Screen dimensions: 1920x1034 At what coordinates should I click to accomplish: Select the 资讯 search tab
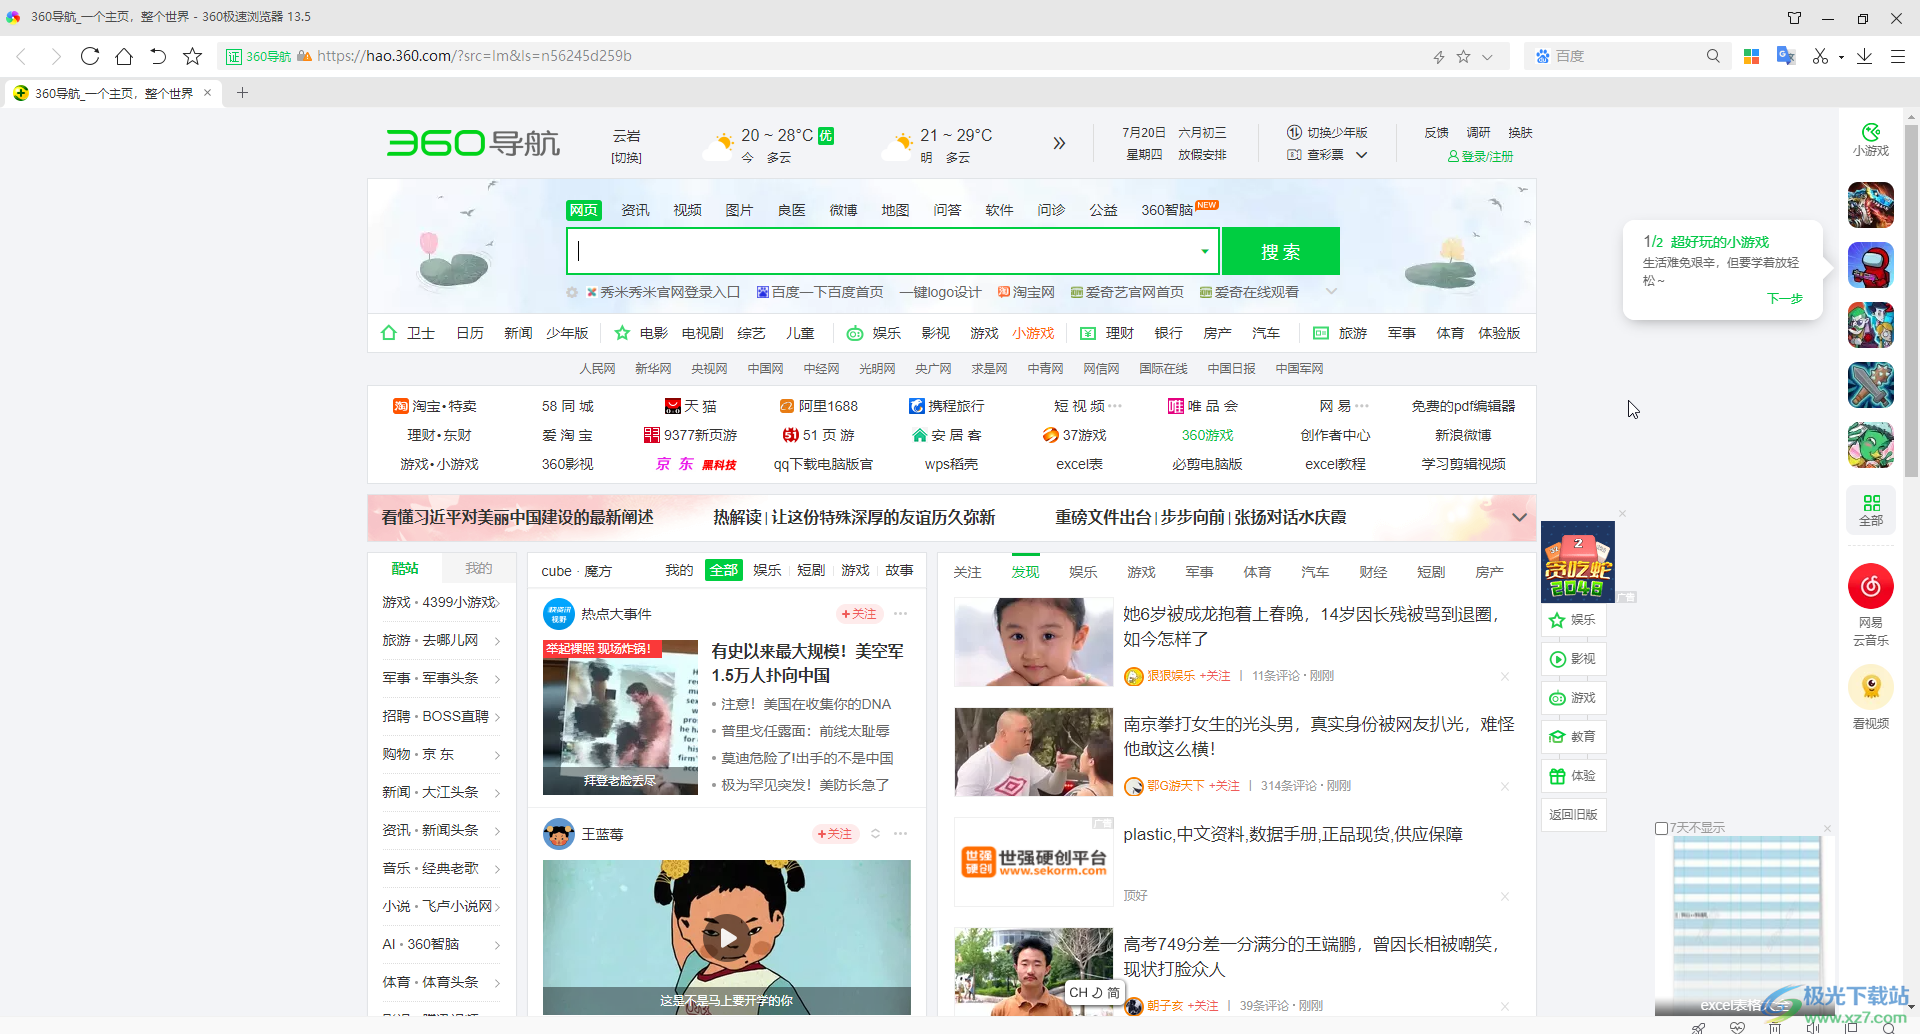point(635,210)
